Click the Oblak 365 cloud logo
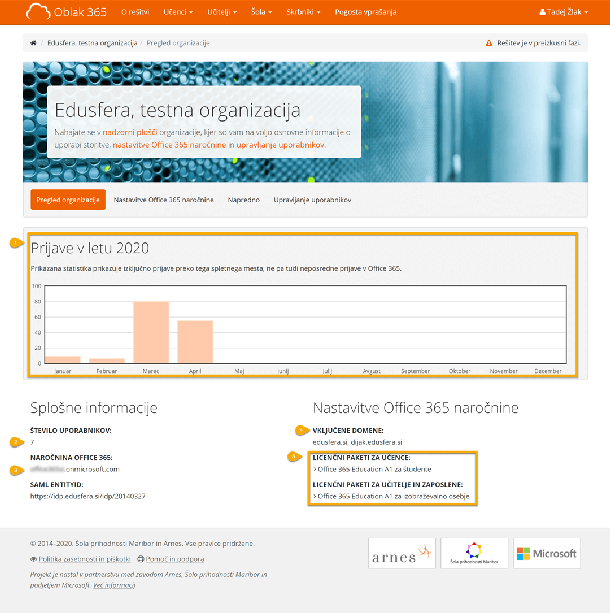The height and width of the screenshot is (613, 610). tap(64, 12)
